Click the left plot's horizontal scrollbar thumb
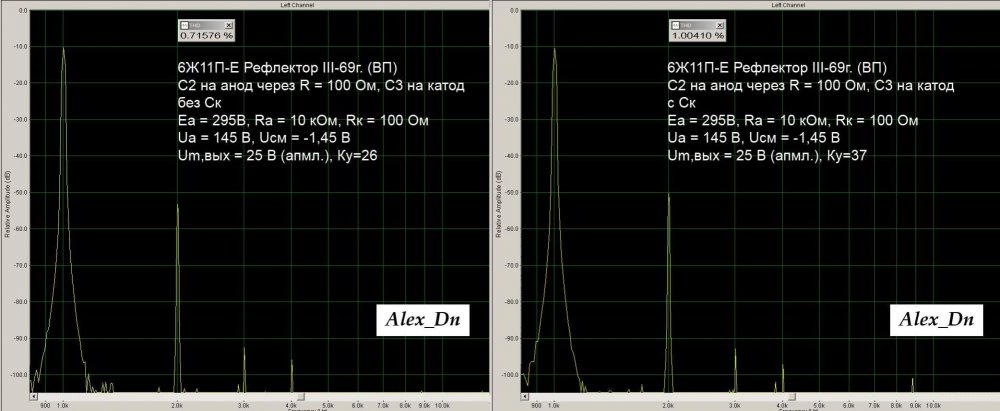The image size is (1000, 411). [303, 397]
